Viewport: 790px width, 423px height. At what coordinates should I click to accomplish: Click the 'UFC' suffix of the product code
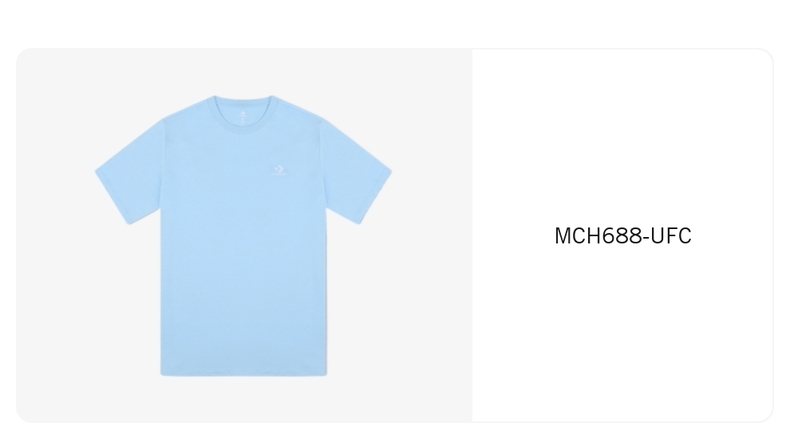[671, 236]
